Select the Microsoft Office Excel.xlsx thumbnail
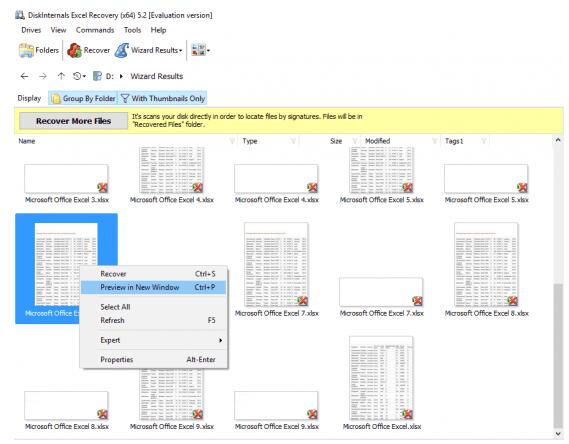The image size is (569, 444). 381,378
